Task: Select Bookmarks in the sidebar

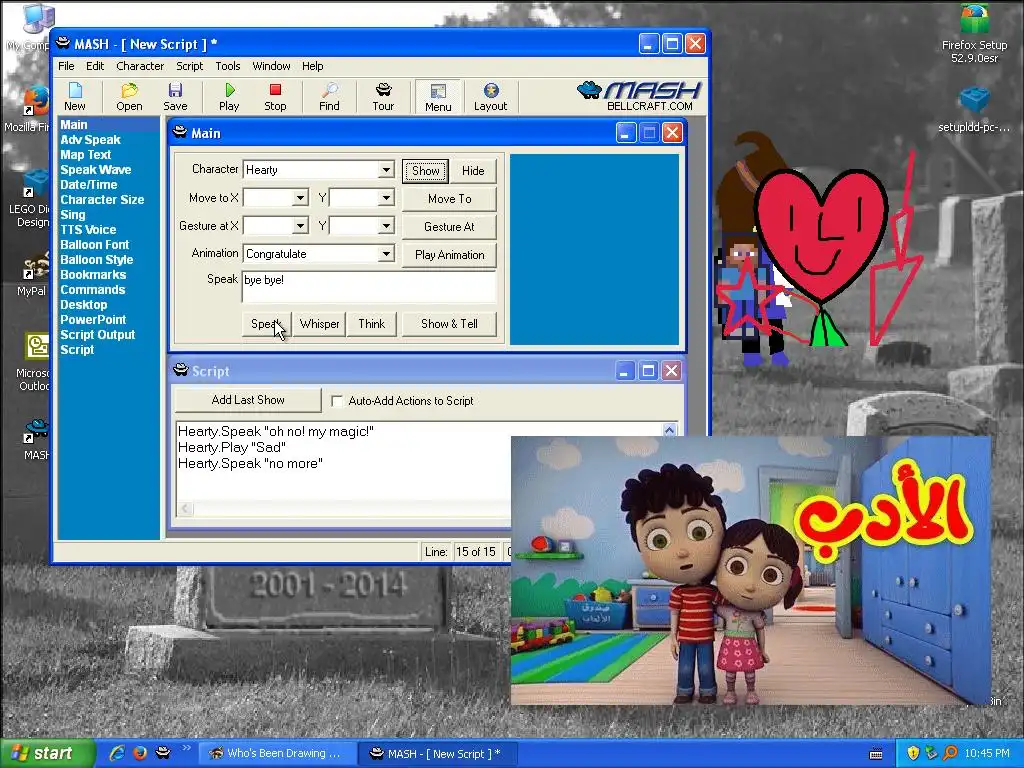Action: pos(93,275)
